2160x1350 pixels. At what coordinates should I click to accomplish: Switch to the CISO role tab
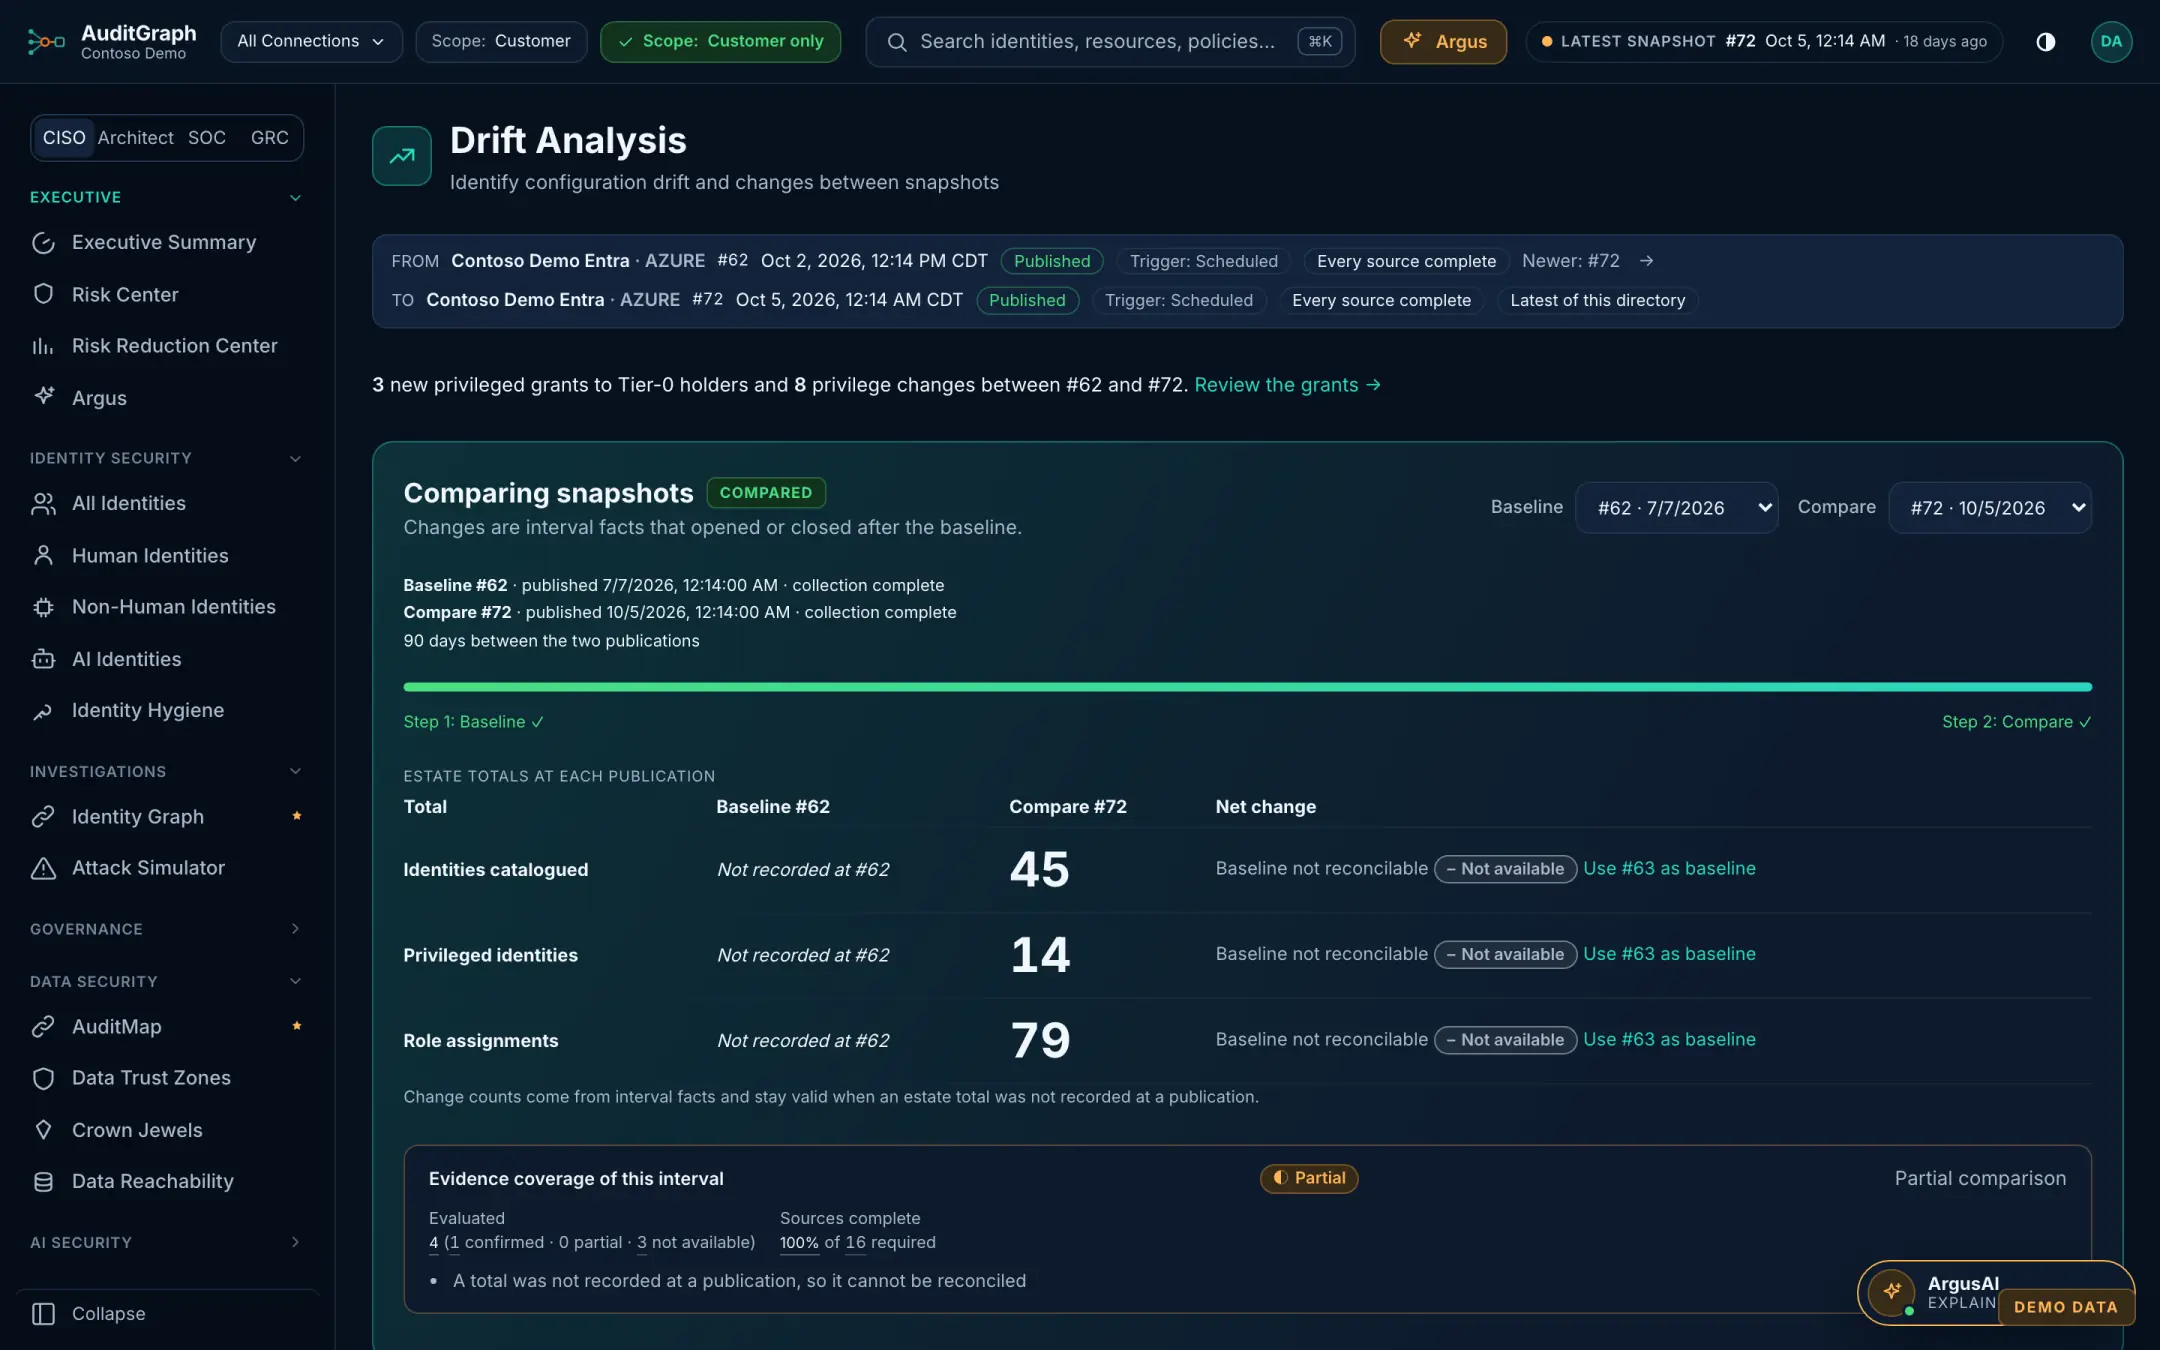point(64,137)
